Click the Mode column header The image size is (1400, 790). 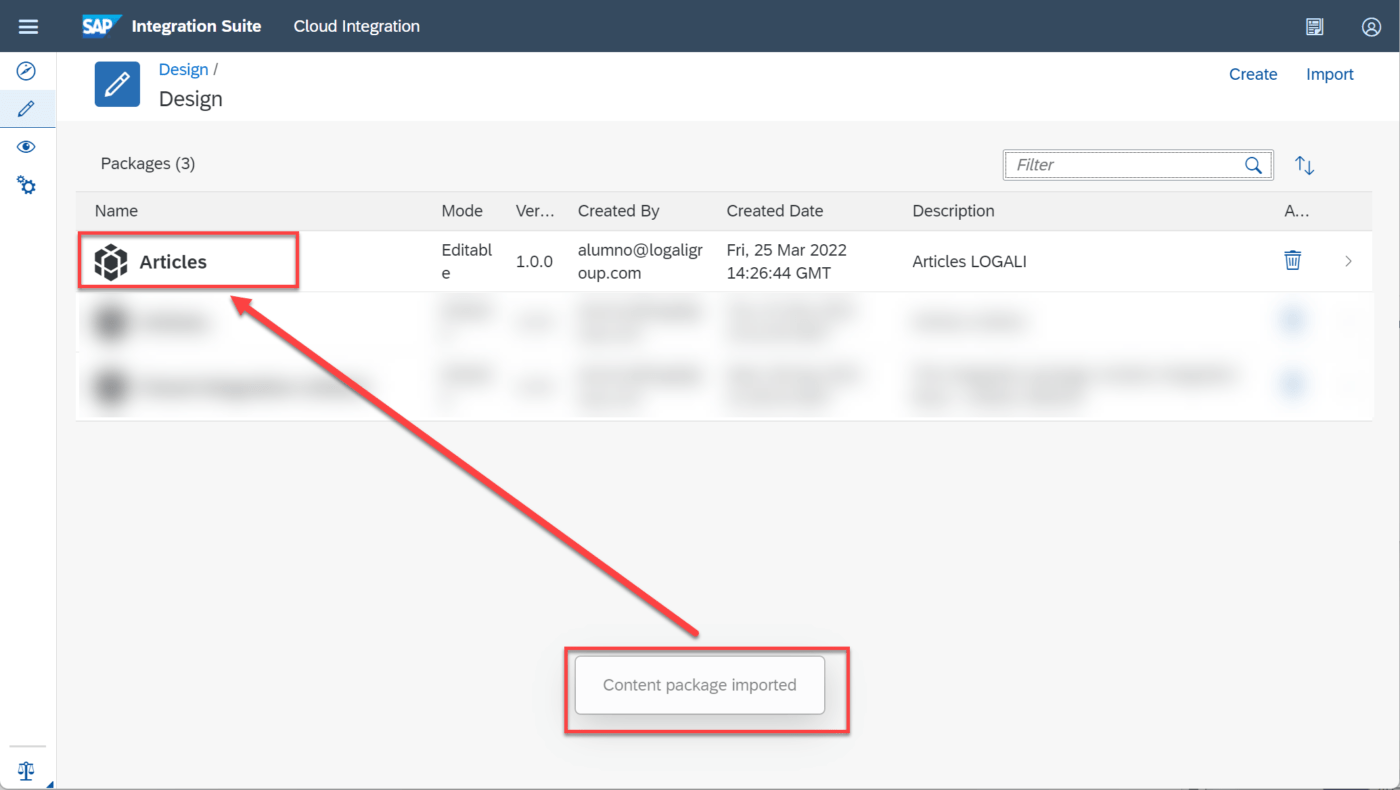(x=462, y=211)
